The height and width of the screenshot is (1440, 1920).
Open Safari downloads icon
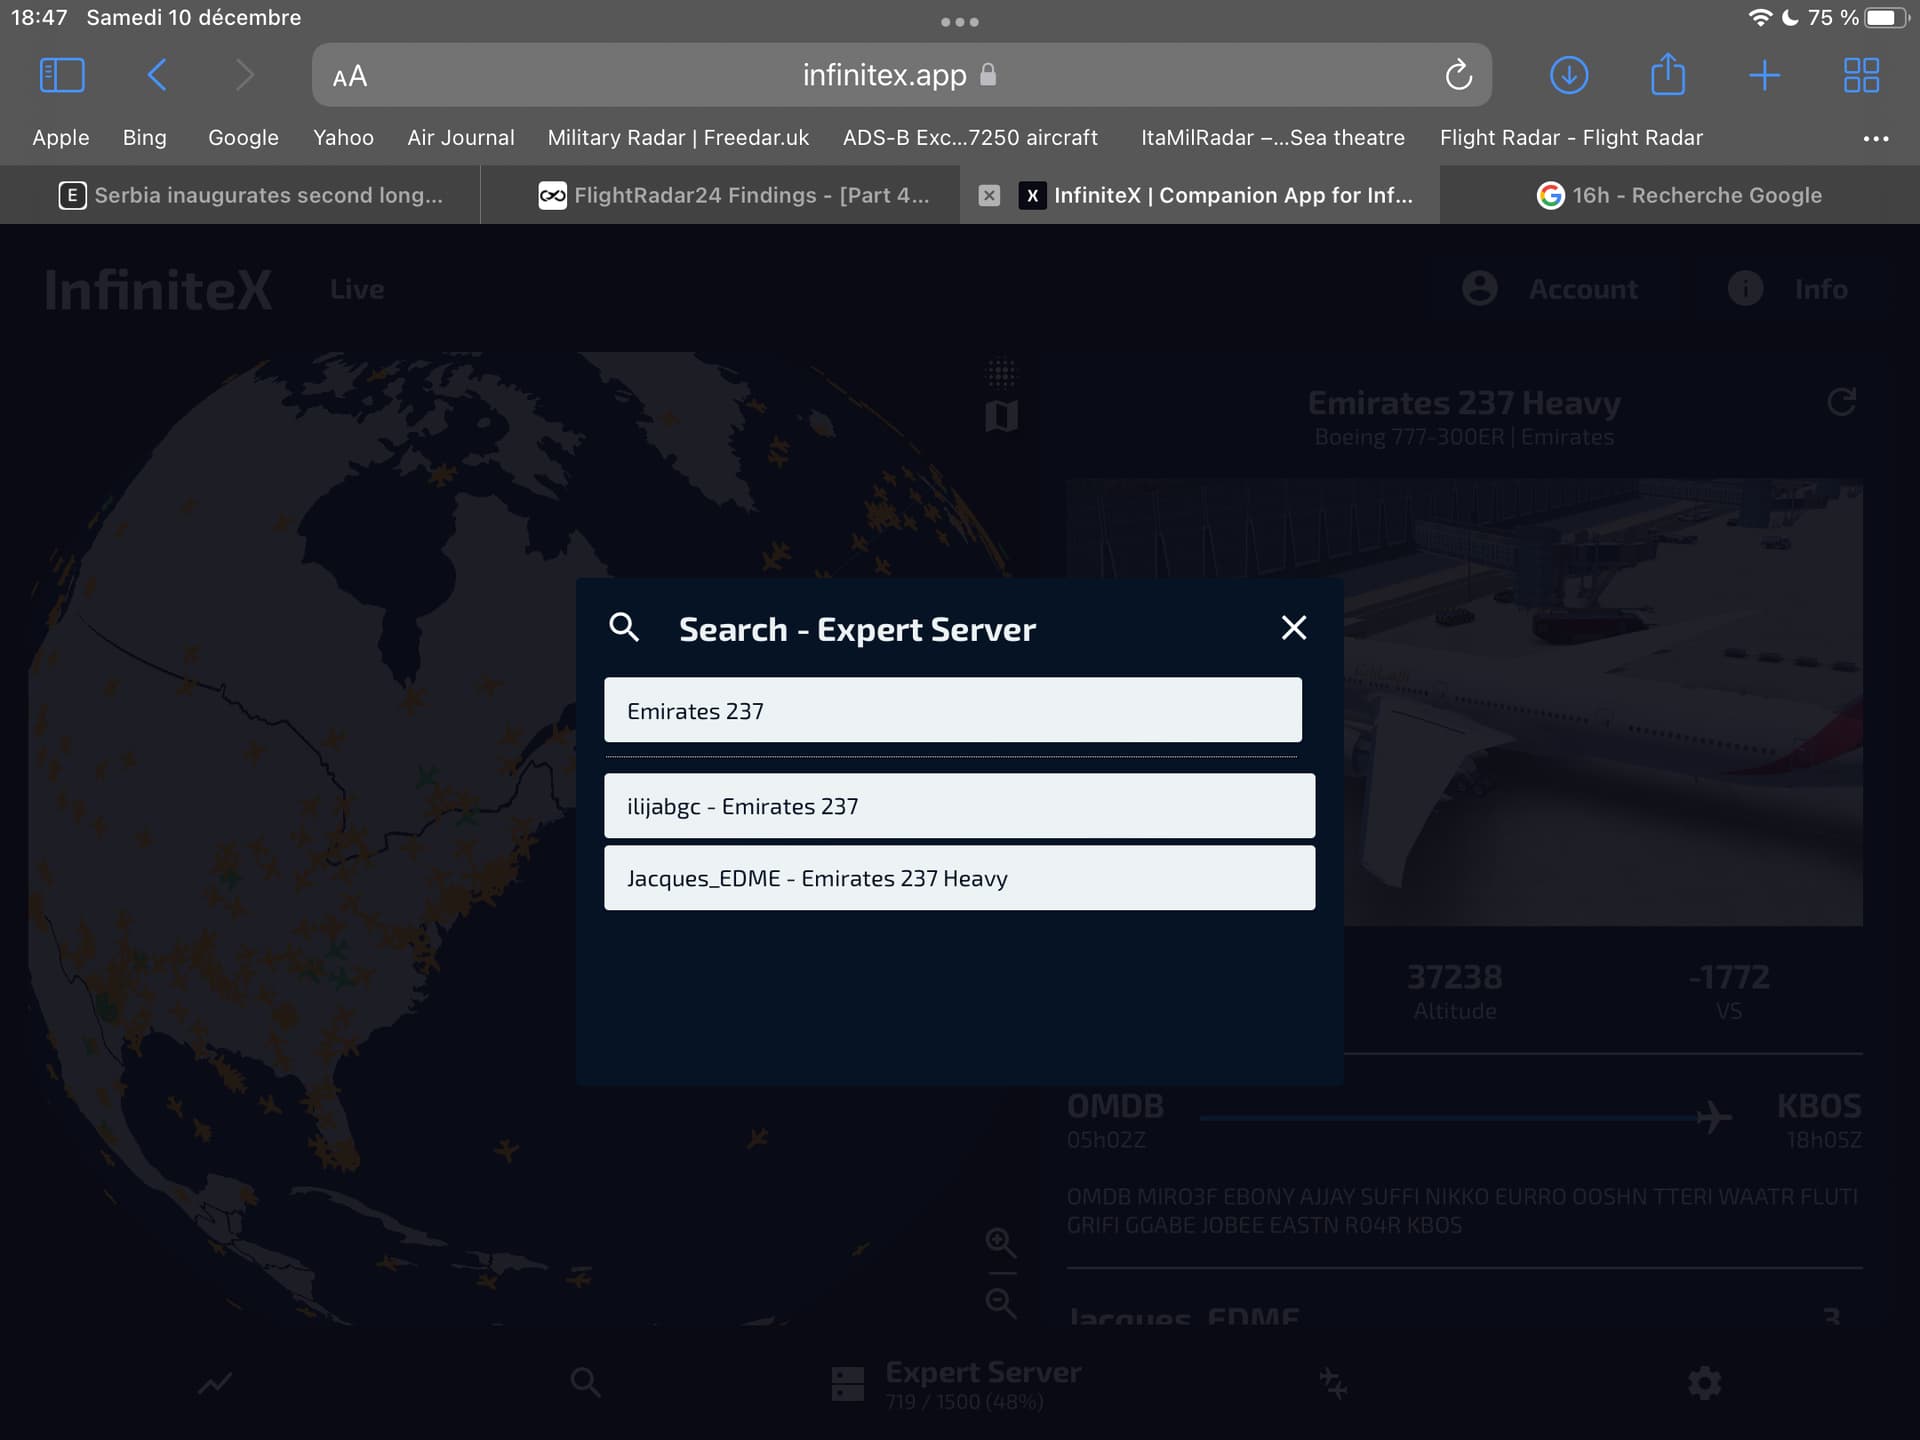[1568, 75]
